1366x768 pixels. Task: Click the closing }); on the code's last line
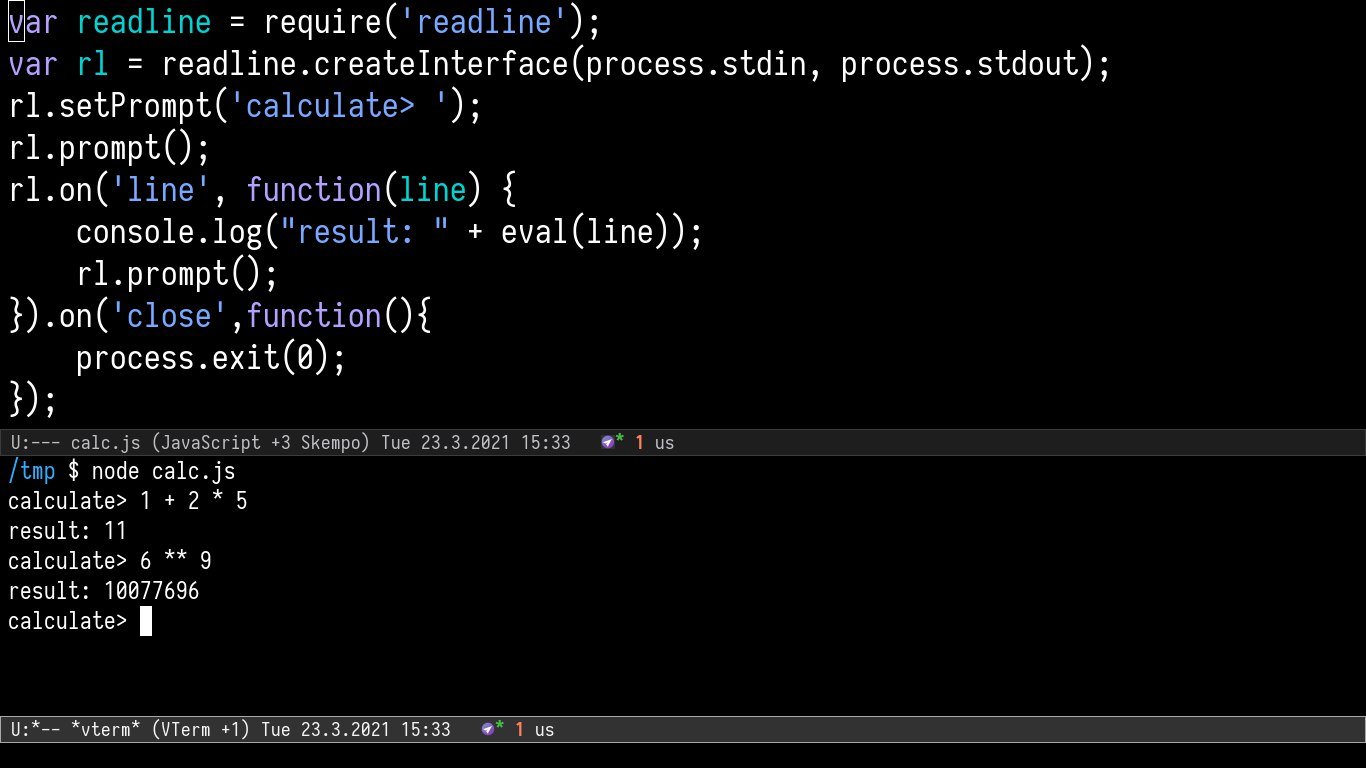33,400
